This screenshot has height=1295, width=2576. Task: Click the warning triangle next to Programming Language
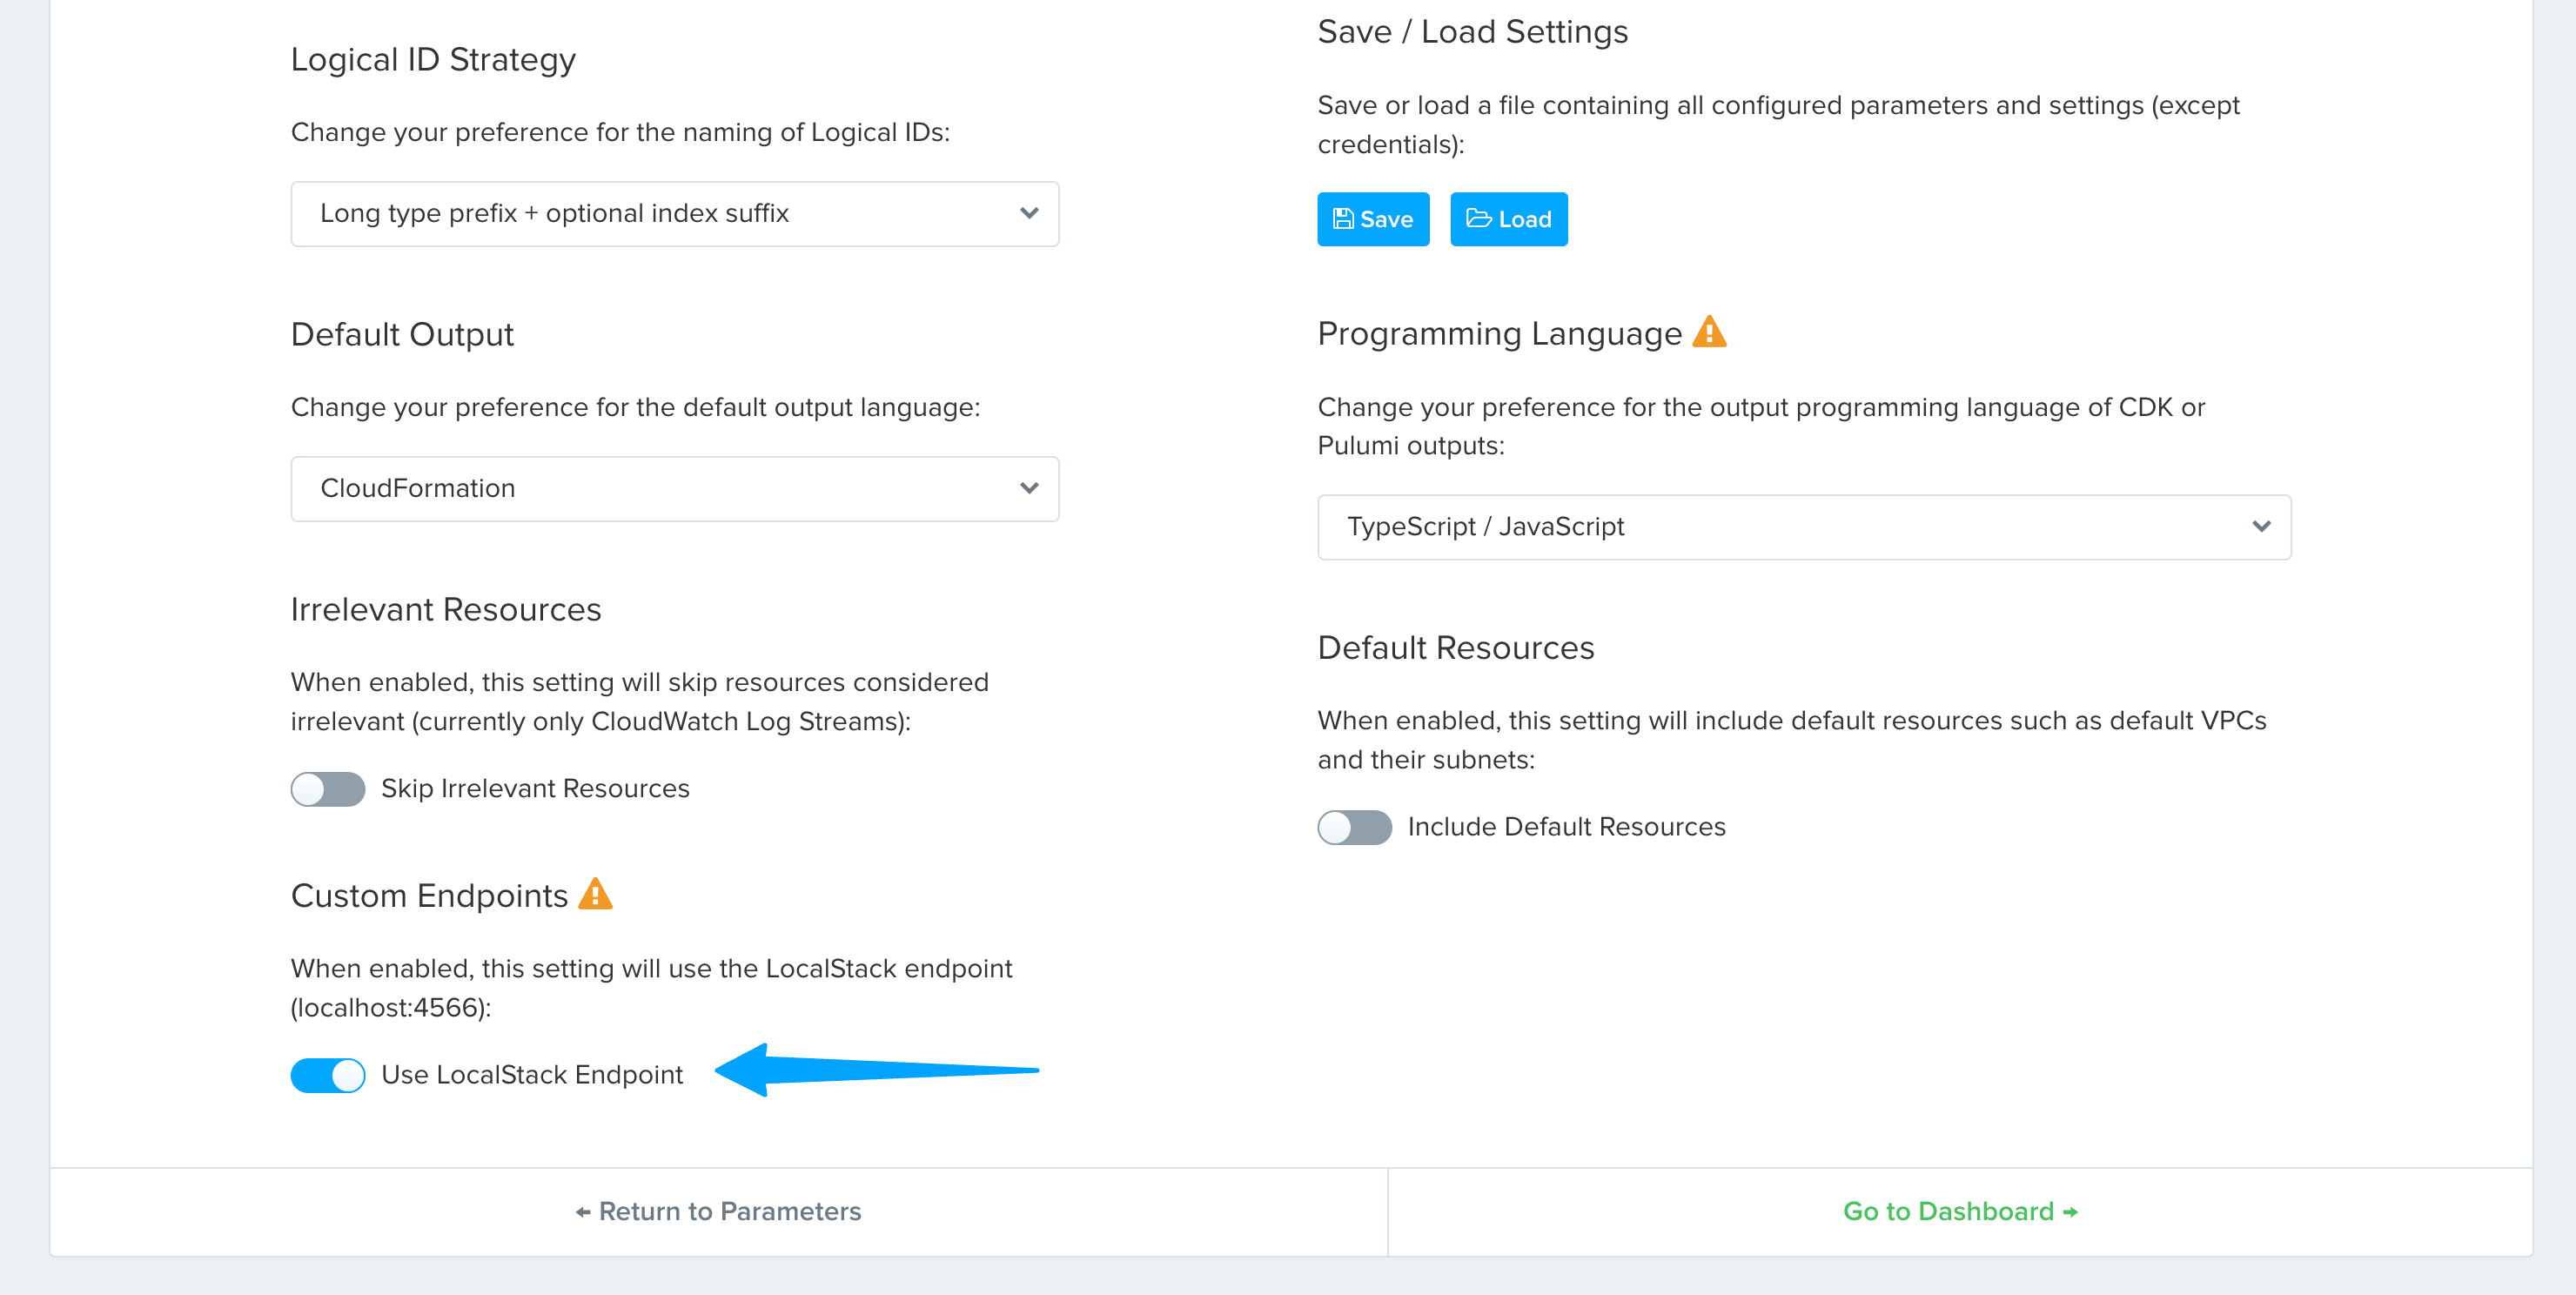(x=1712, y=333)
